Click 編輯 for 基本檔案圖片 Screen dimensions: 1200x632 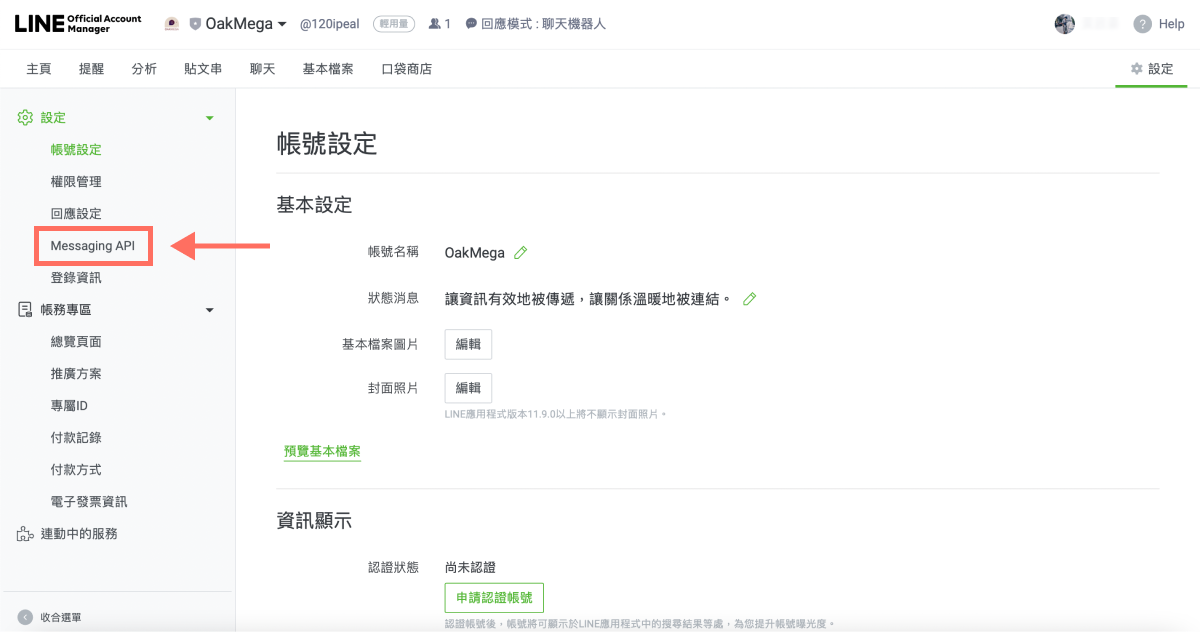[468, 344]
